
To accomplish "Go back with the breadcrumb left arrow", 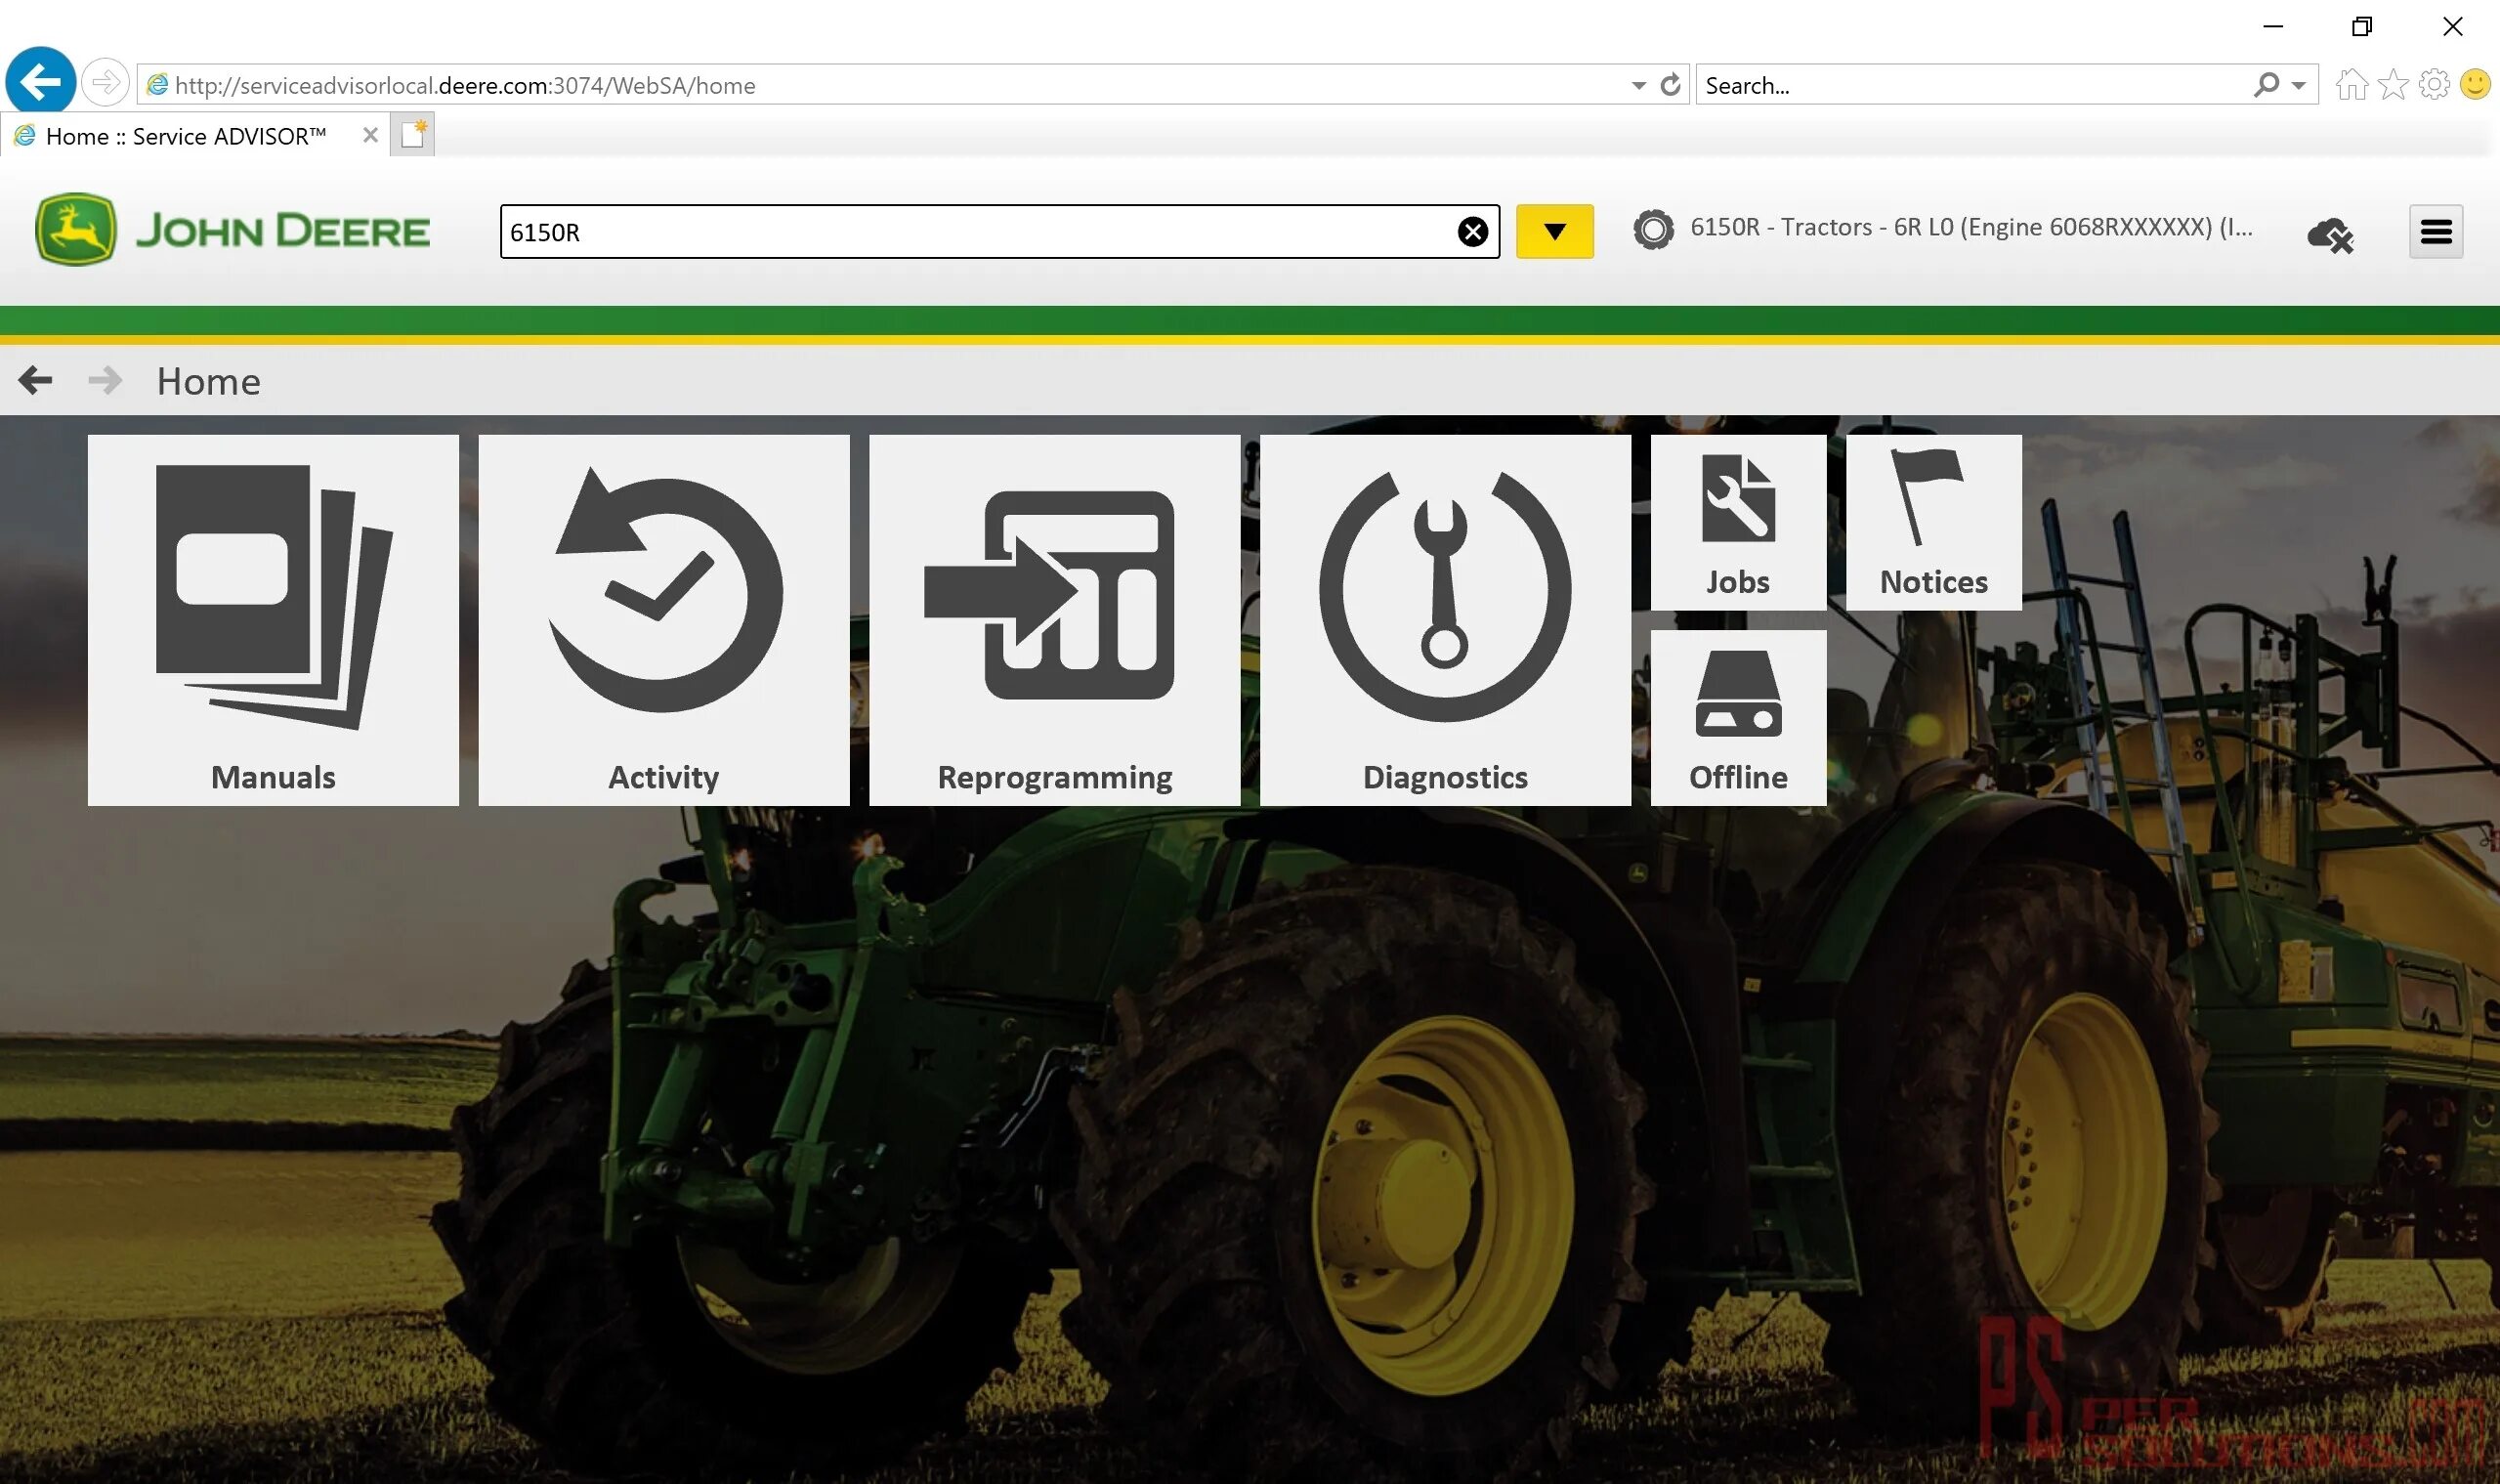I will tap(35, 380).
